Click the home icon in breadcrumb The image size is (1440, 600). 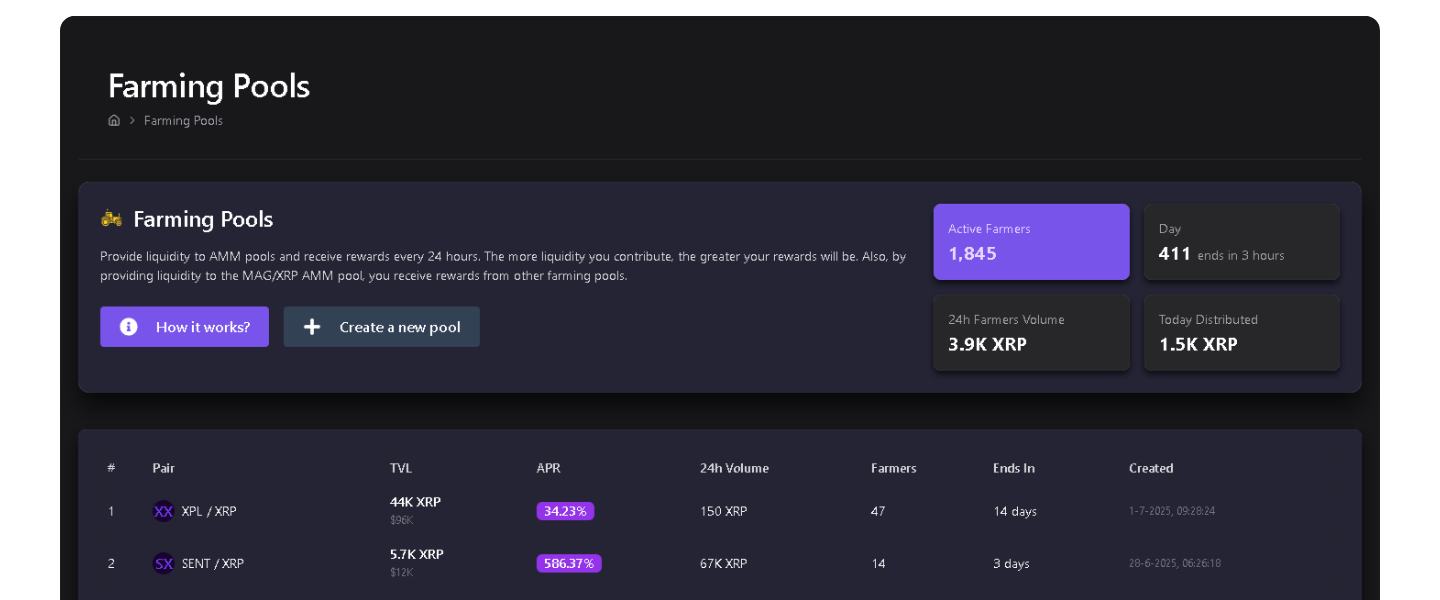(114, 120)
